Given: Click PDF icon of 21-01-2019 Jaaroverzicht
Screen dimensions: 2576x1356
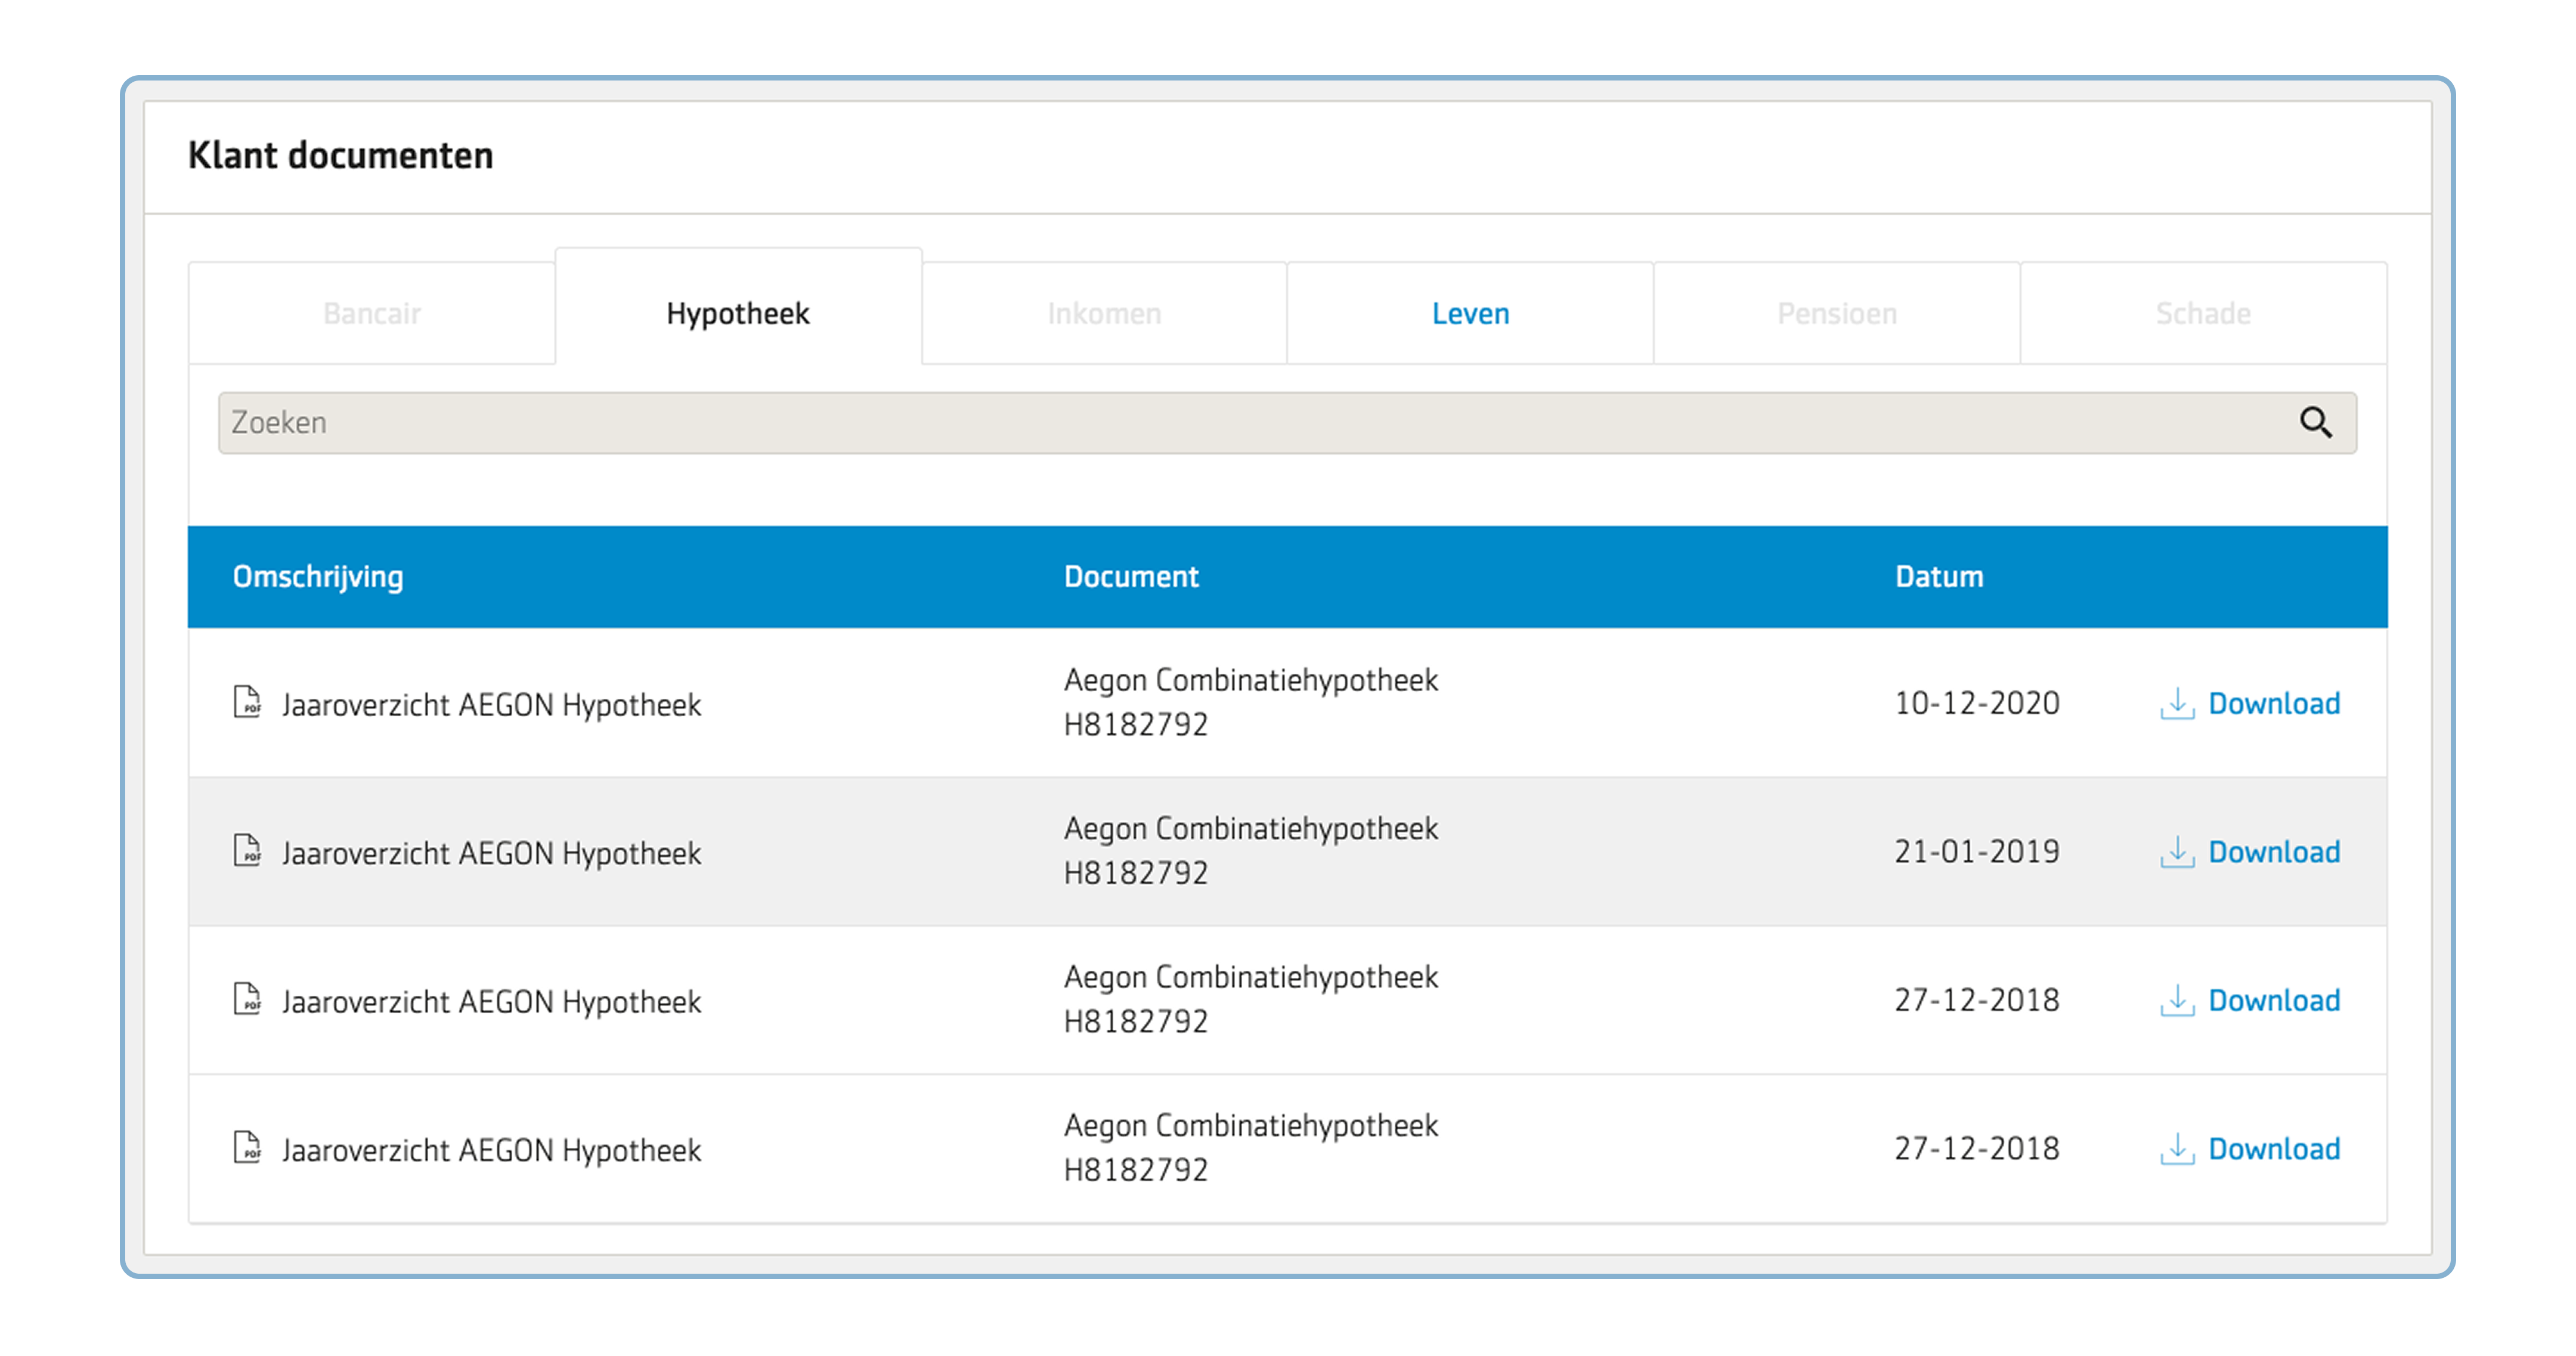Looking at the screenshot, I should 247,851.
